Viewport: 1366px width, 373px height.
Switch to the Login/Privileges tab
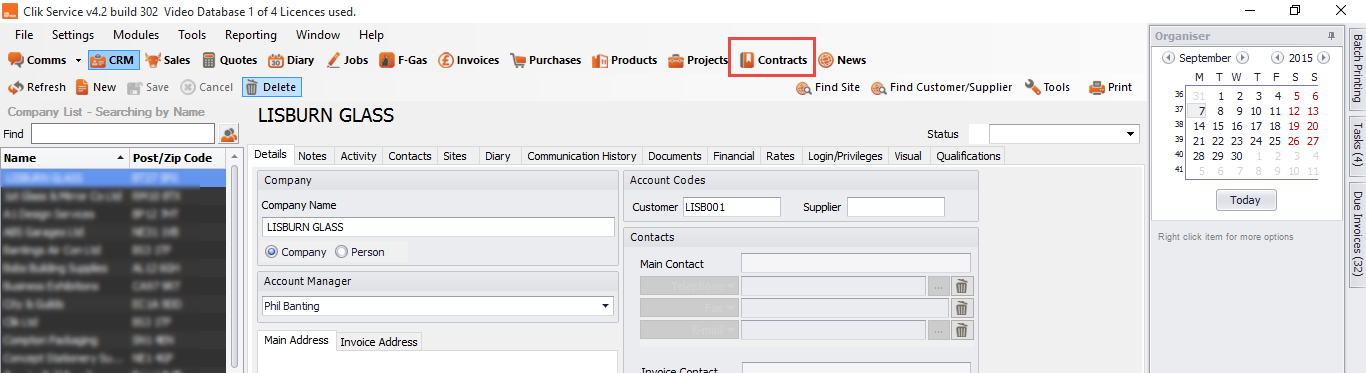click(845, 156)
